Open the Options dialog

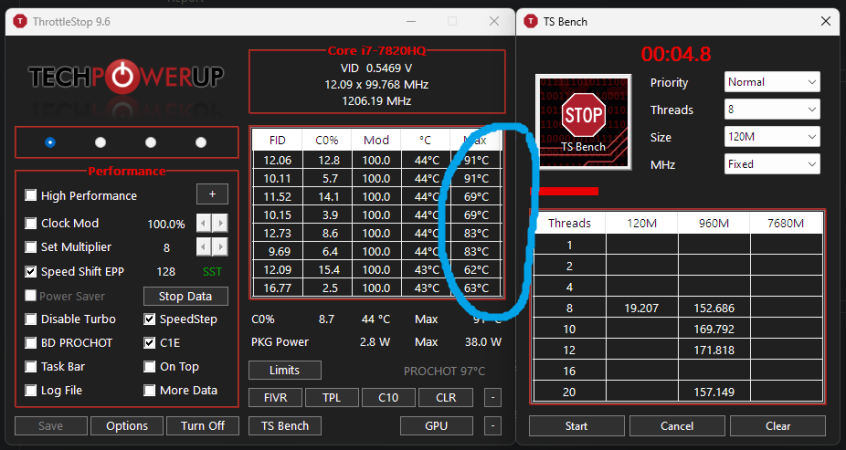click(127, 426)
